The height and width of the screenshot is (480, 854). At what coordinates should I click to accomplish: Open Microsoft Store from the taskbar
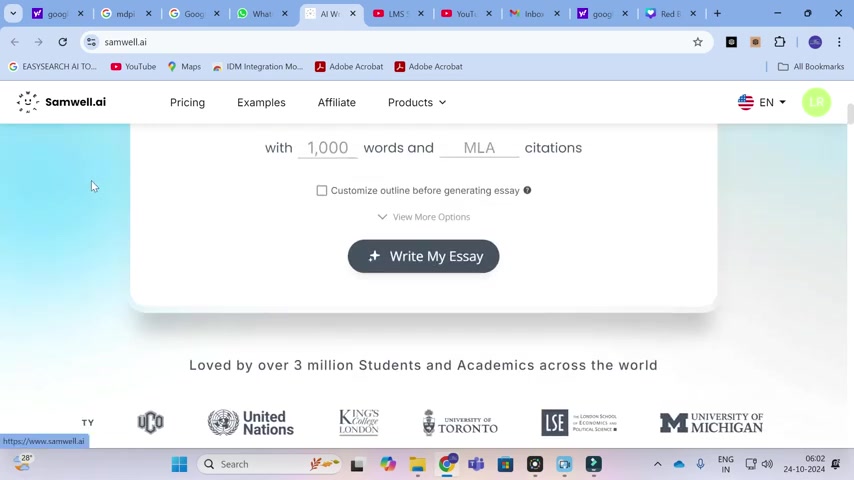505,464
